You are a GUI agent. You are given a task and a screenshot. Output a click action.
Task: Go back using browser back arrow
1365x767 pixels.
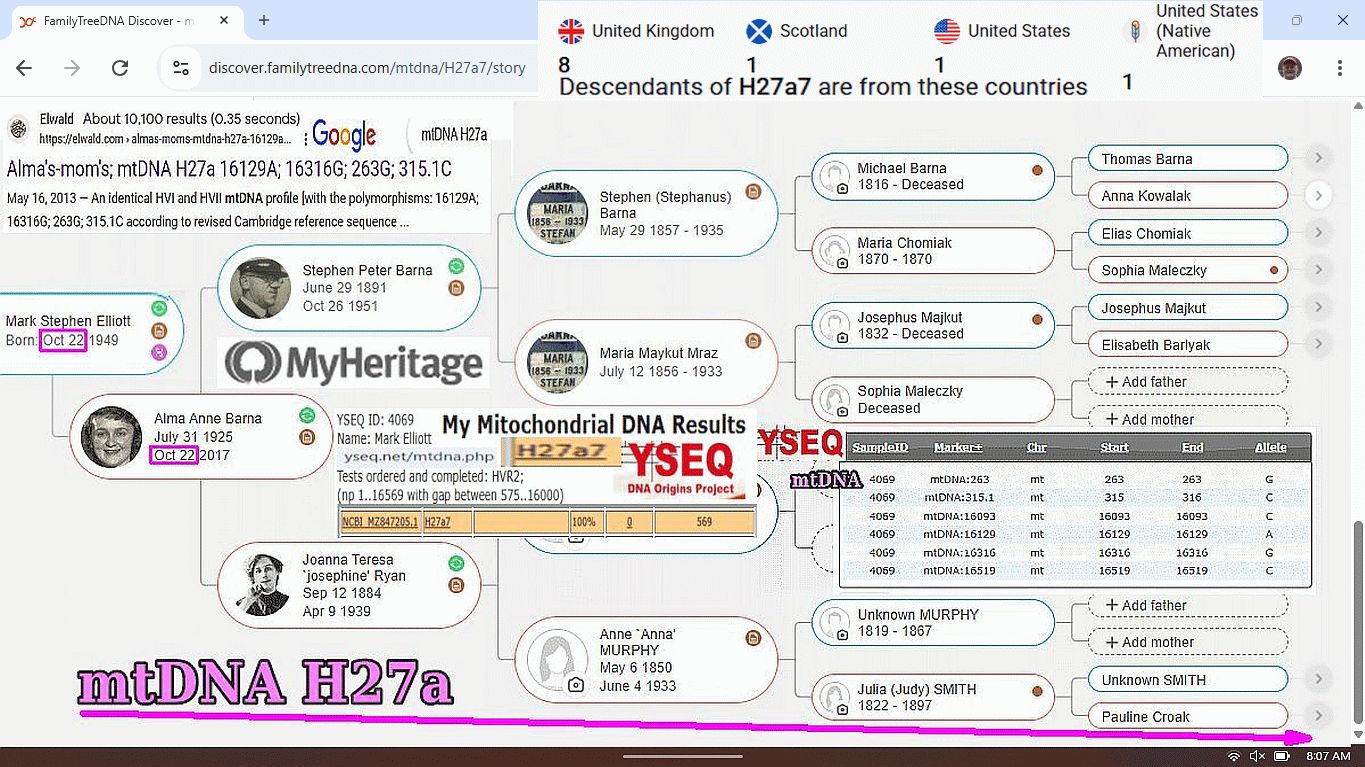(x=24, y=68)
